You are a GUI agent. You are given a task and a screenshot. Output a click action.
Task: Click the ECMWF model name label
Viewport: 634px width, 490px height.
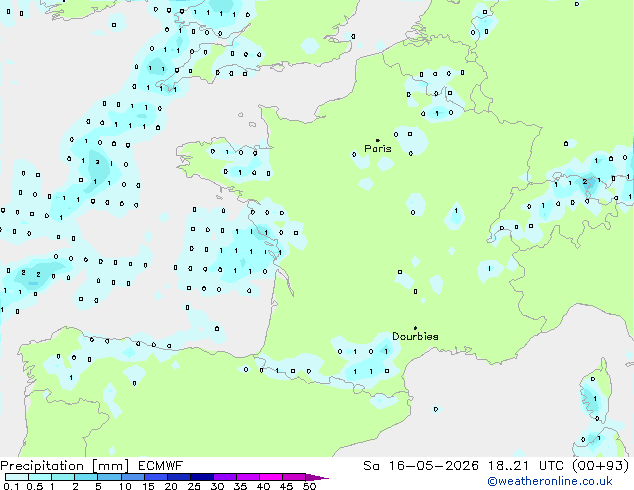pos(161,466)
